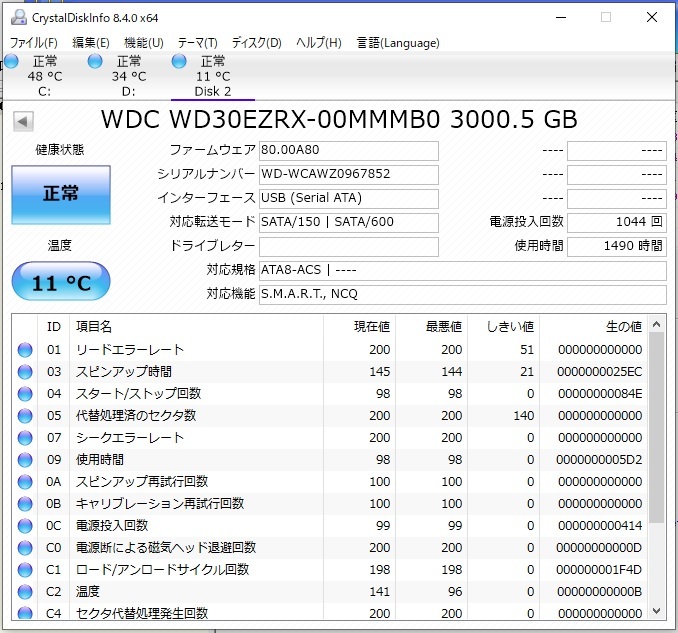The image size is (678, 633).
Task: Open the ヘルプ(H) menu
Action: click(319, 43)
